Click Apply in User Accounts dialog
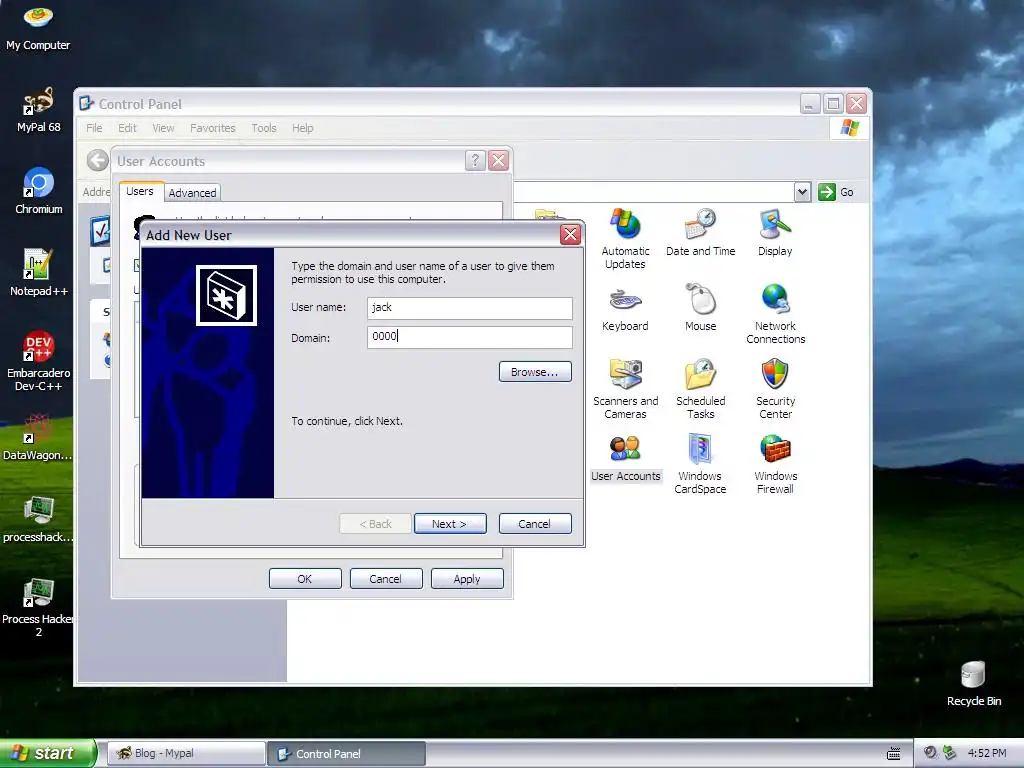Viewport: 1024px width, 768px height. pos(467,579)
